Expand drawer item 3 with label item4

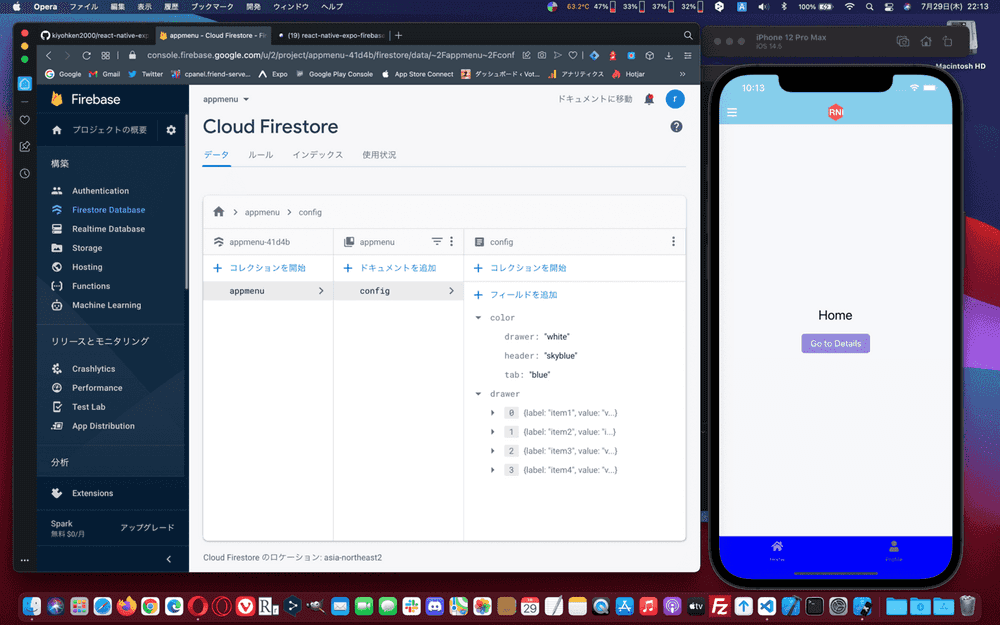(x=492, y=471)
